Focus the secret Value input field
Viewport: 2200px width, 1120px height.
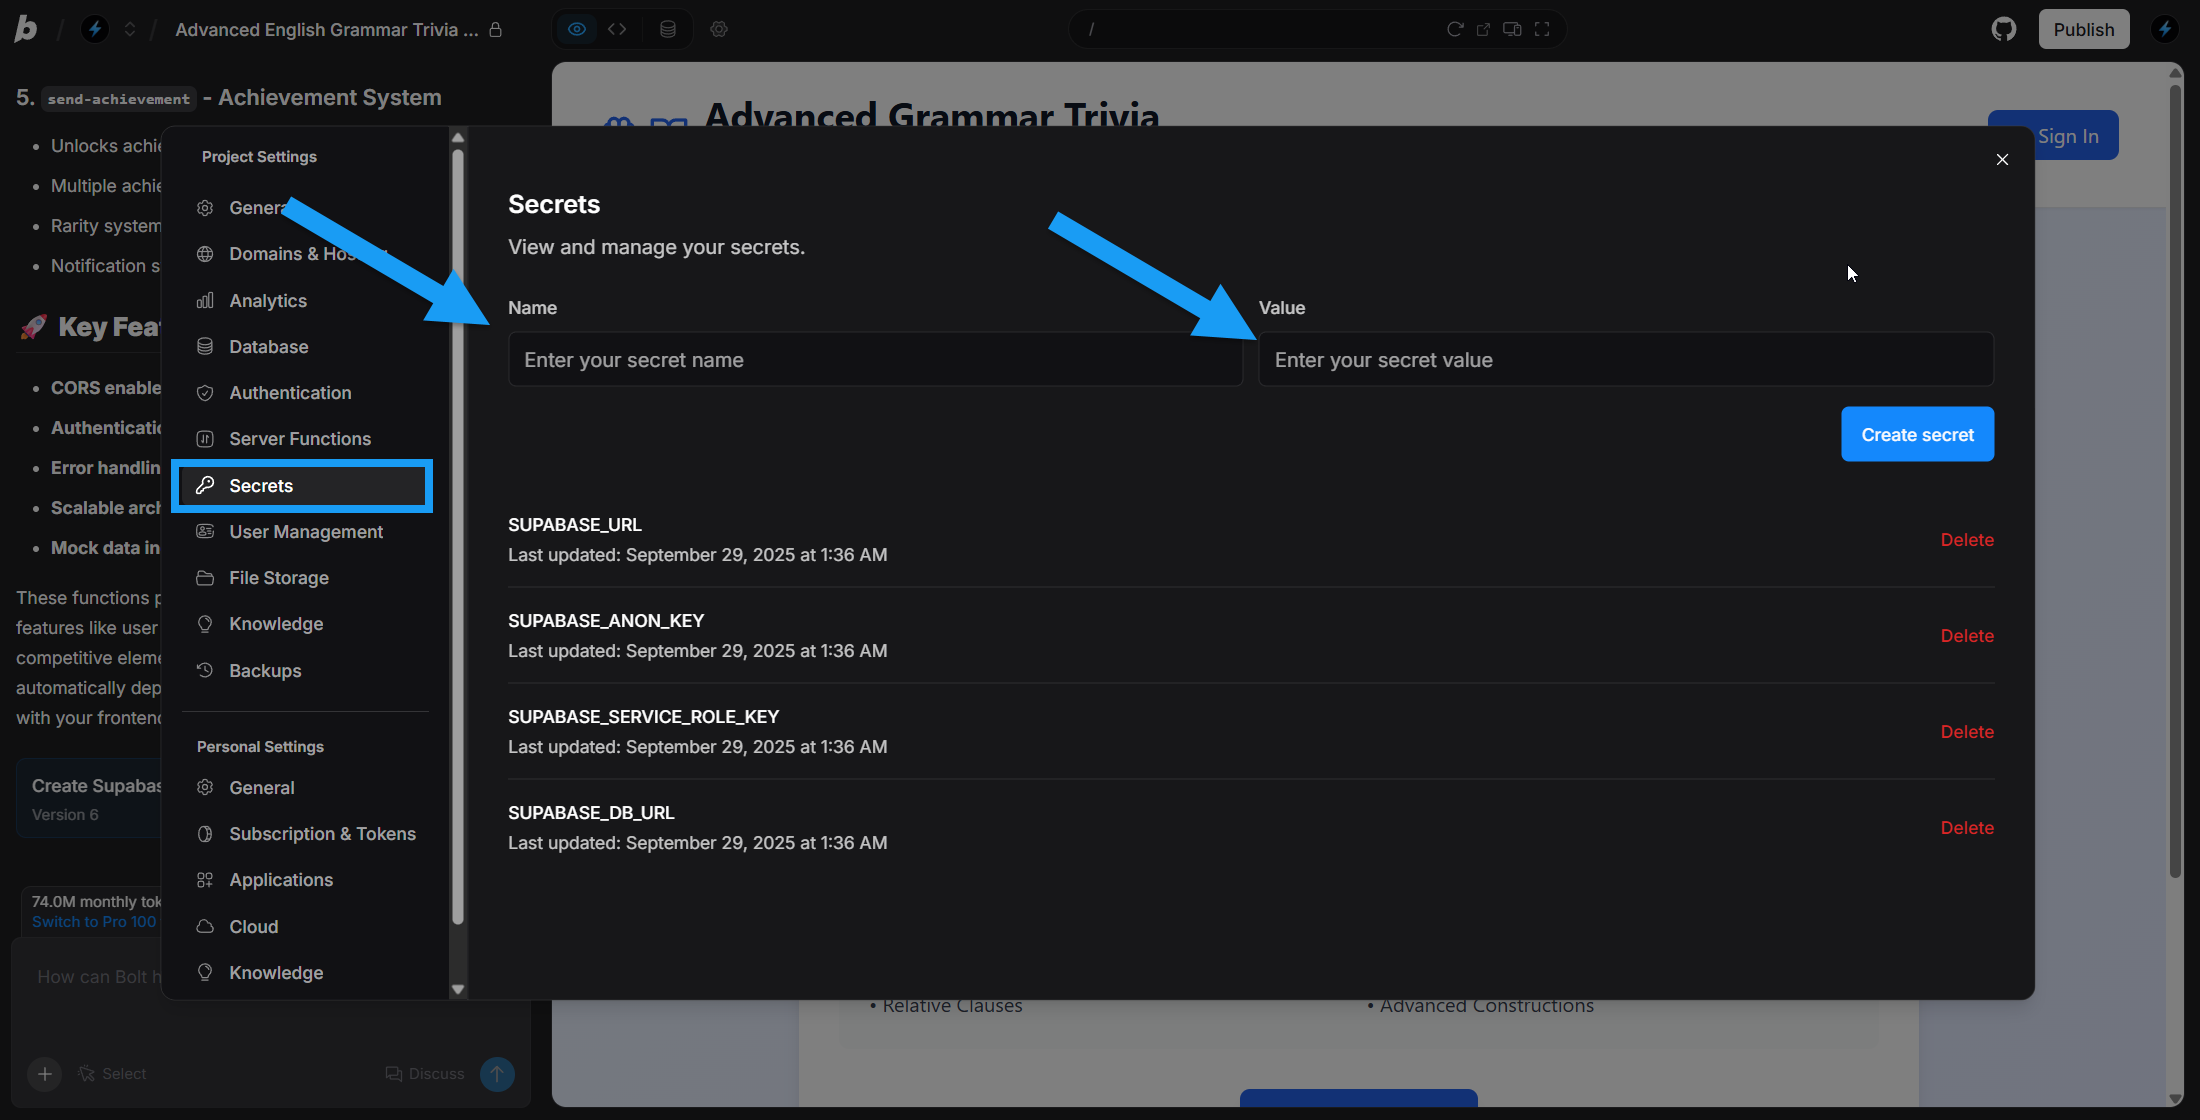[1626, 359]
